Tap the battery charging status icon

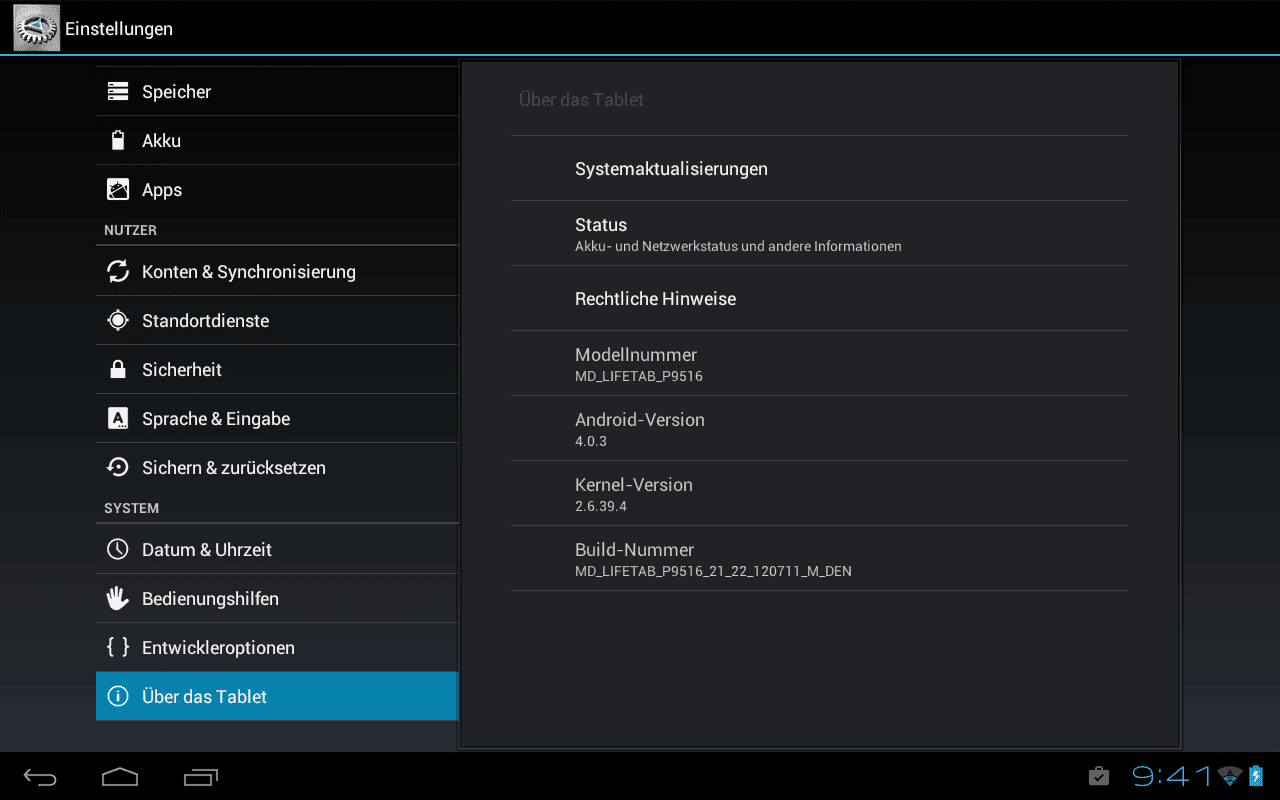1256,776
